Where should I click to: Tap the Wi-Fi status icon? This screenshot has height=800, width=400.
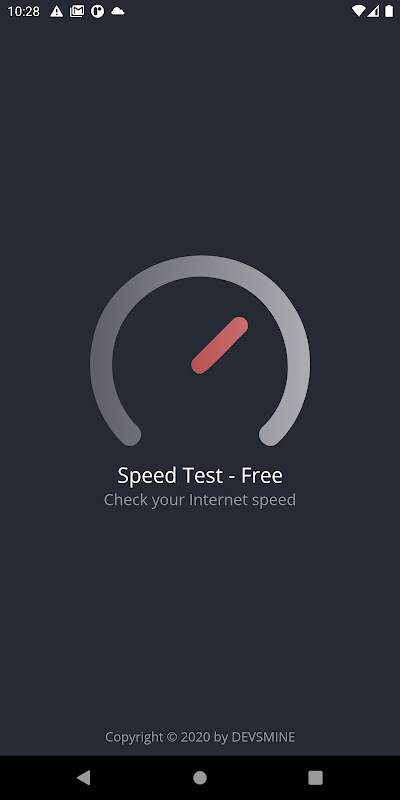[x=359, y=11]
